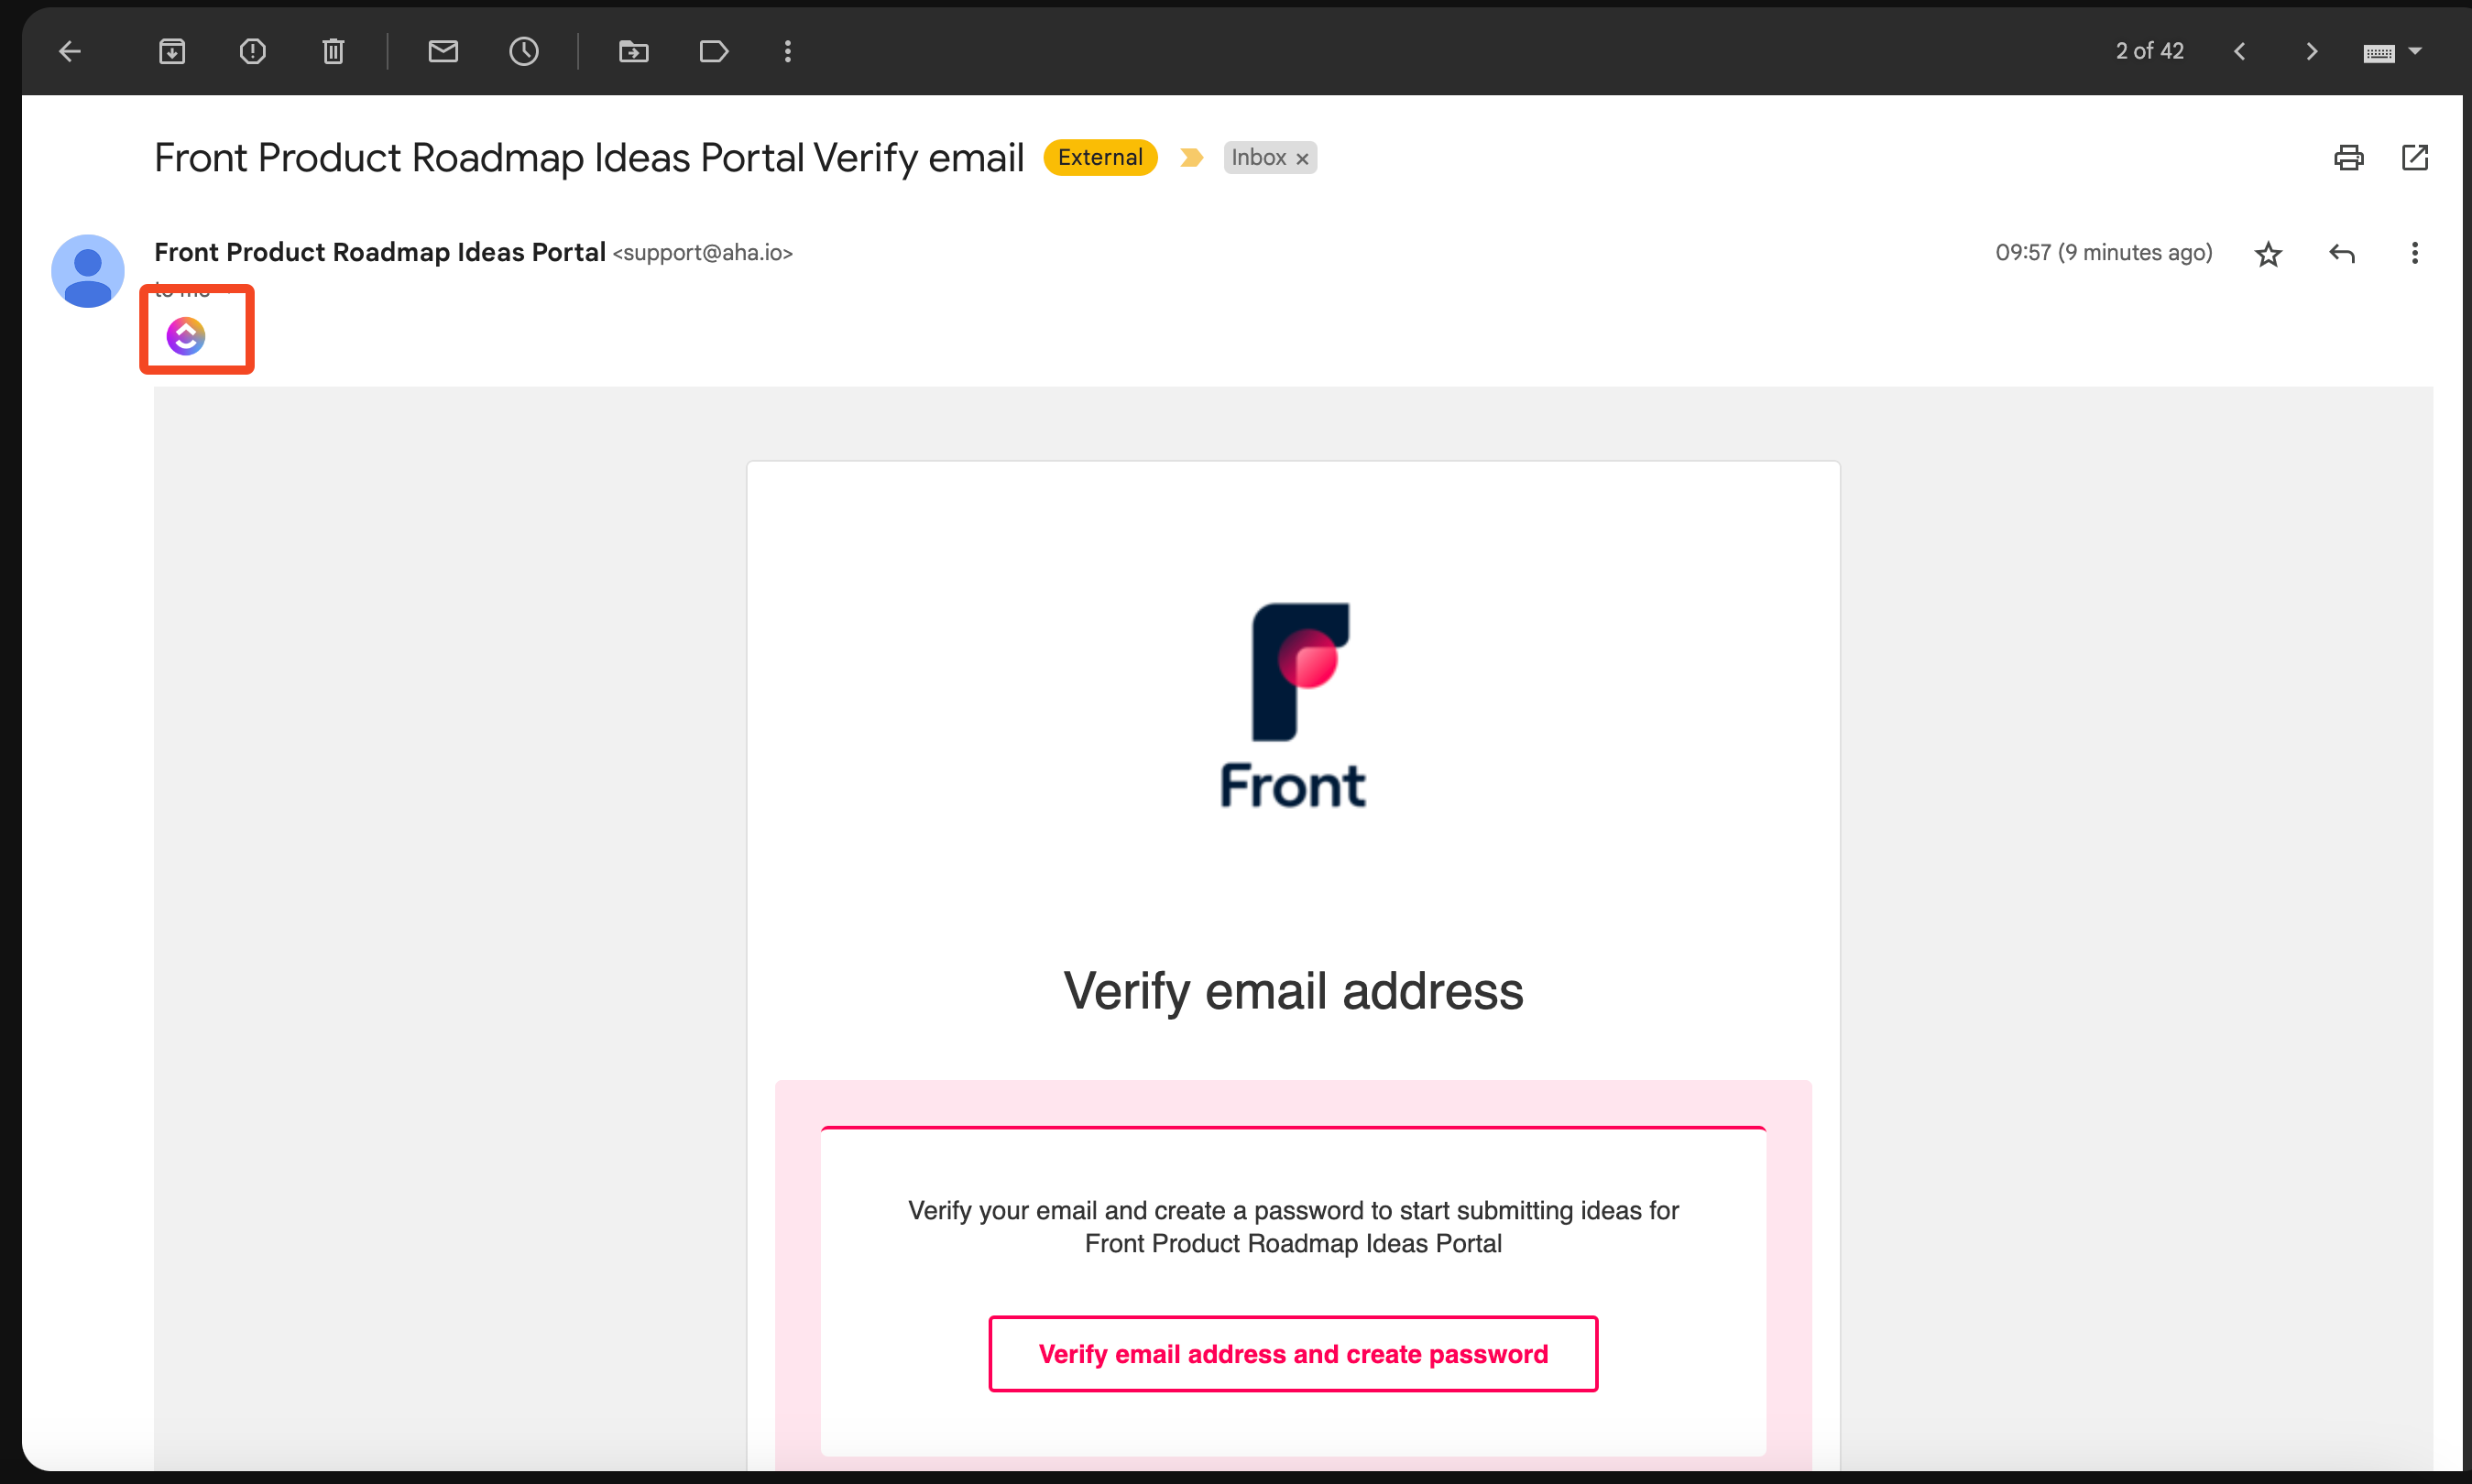Remove the Inbox label
Screen dimensions: 2472x1484
coord(1302,158)
